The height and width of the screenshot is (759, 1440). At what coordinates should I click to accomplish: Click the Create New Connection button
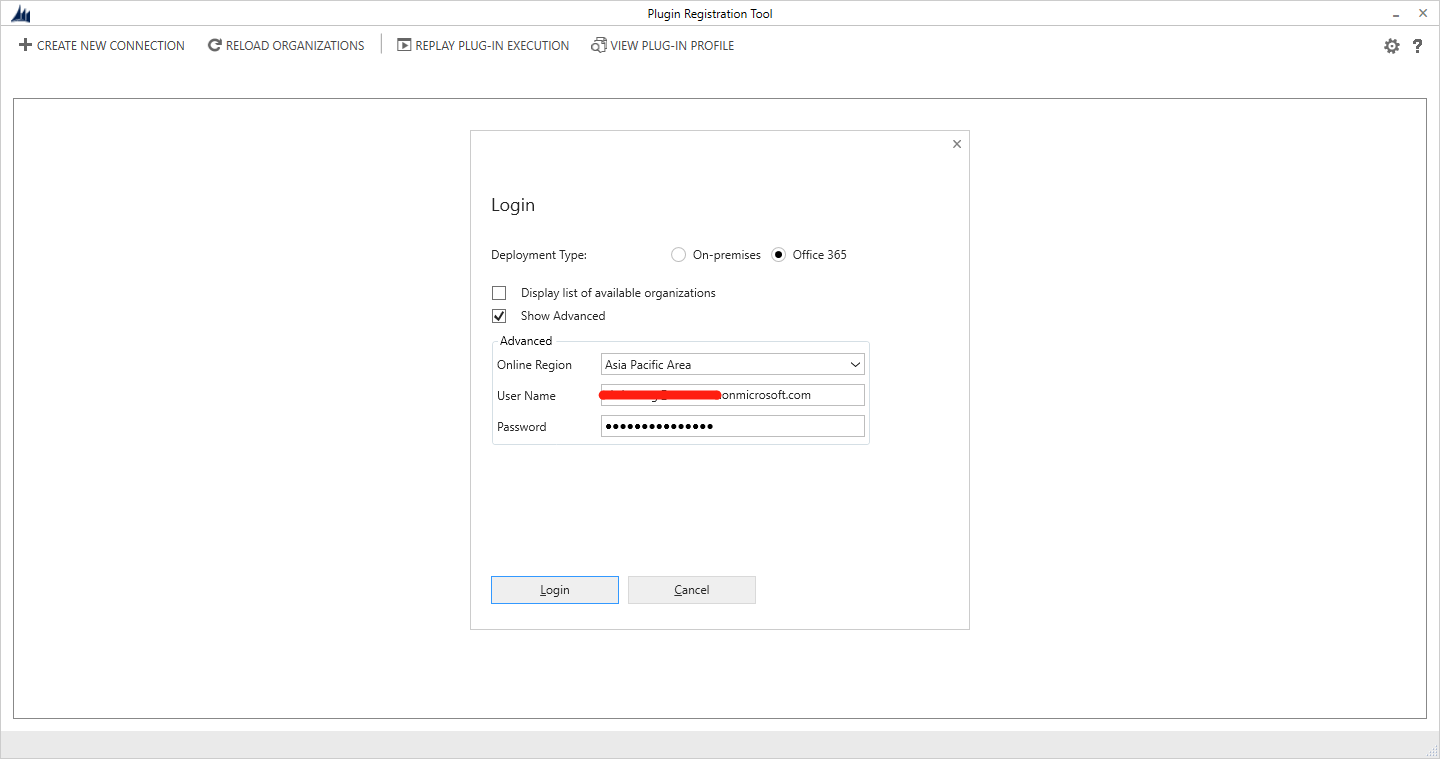tap(102, 45)
